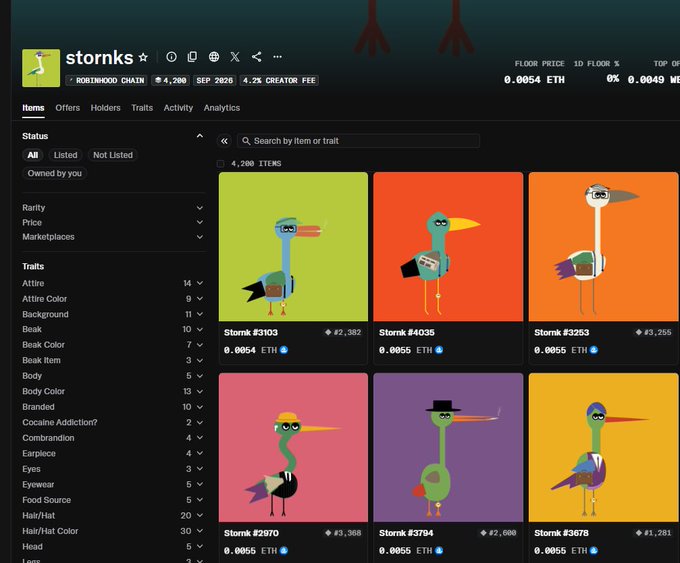Switch to the Traits tab
680x563 pixels.
(142, 108)
